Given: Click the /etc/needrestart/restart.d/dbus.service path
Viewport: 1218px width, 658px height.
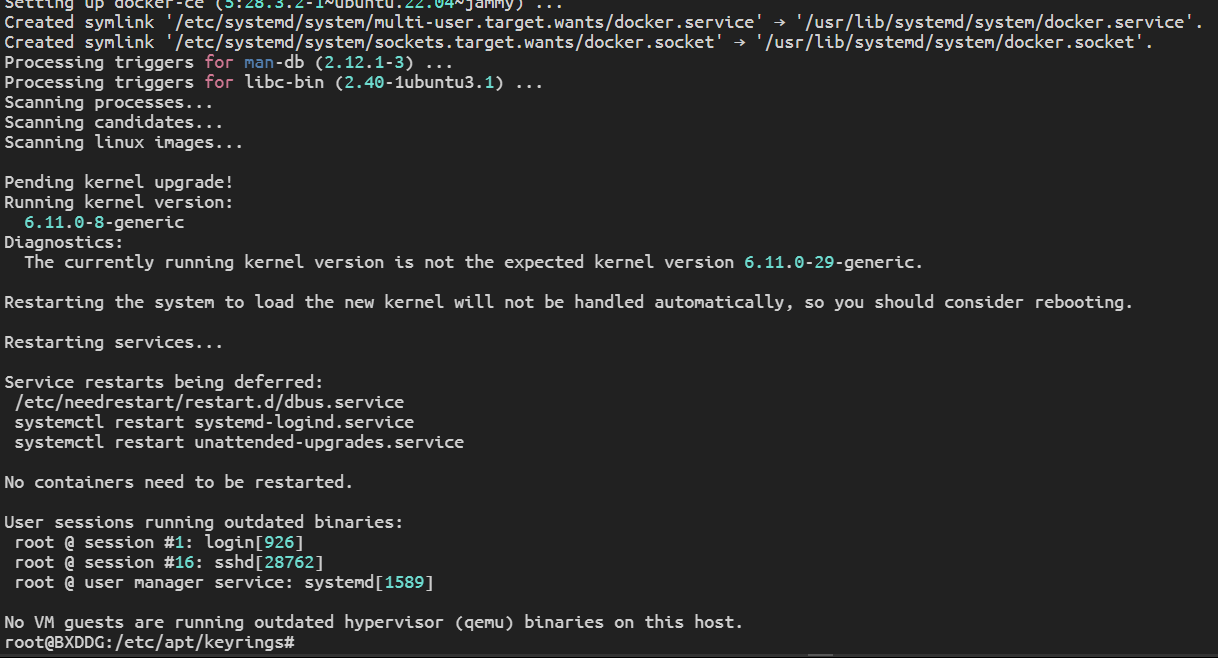Looking at the screenshot, I should 209,402.
